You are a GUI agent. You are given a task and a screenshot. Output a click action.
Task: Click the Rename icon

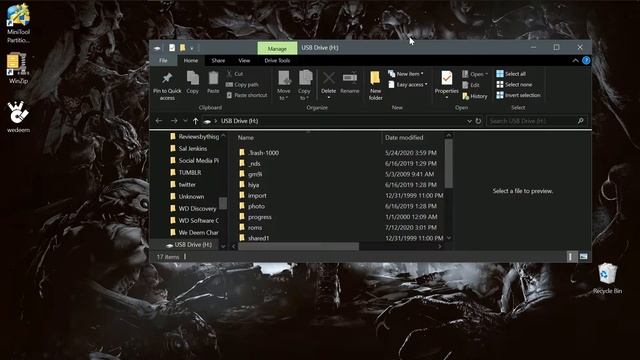[x=350, y=78]
